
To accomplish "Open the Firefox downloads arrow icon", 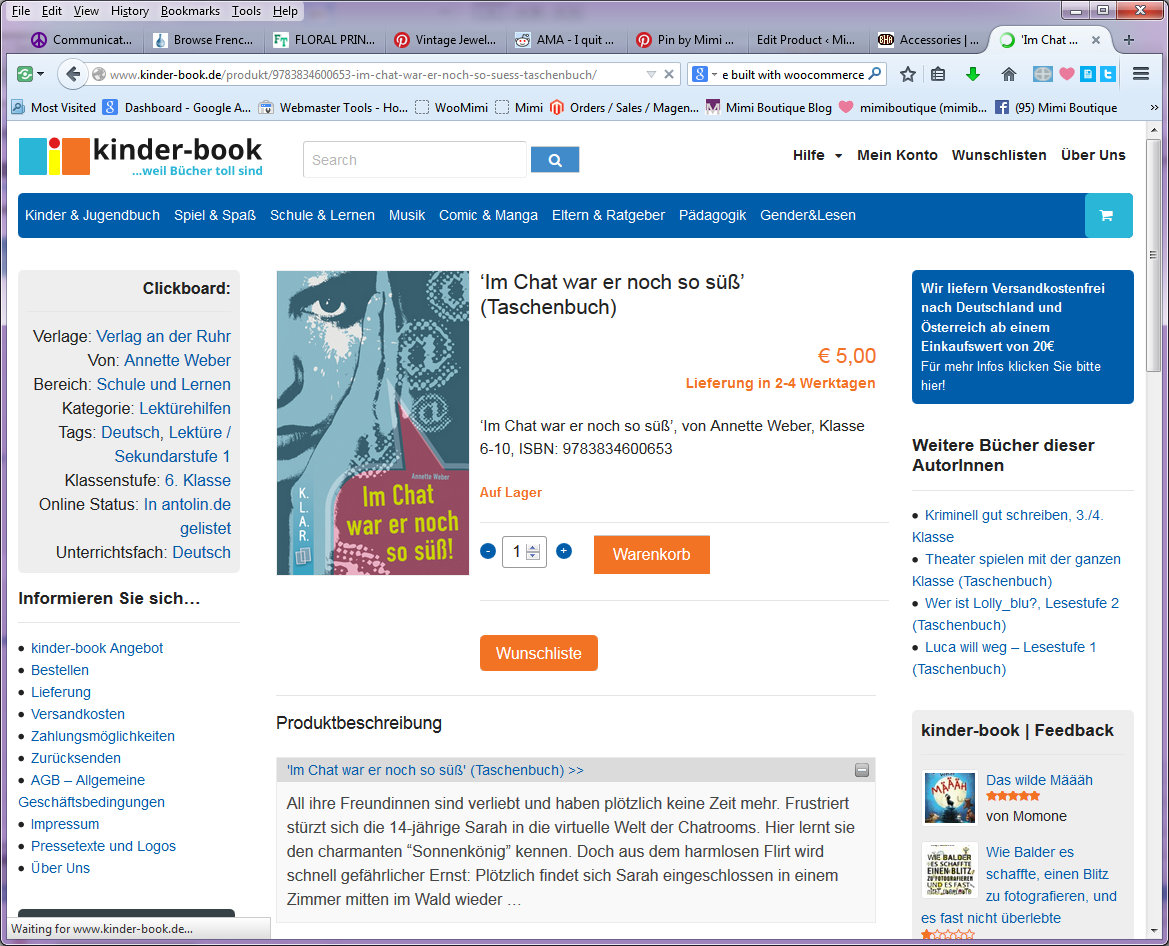I will click(x=973, y=75).
